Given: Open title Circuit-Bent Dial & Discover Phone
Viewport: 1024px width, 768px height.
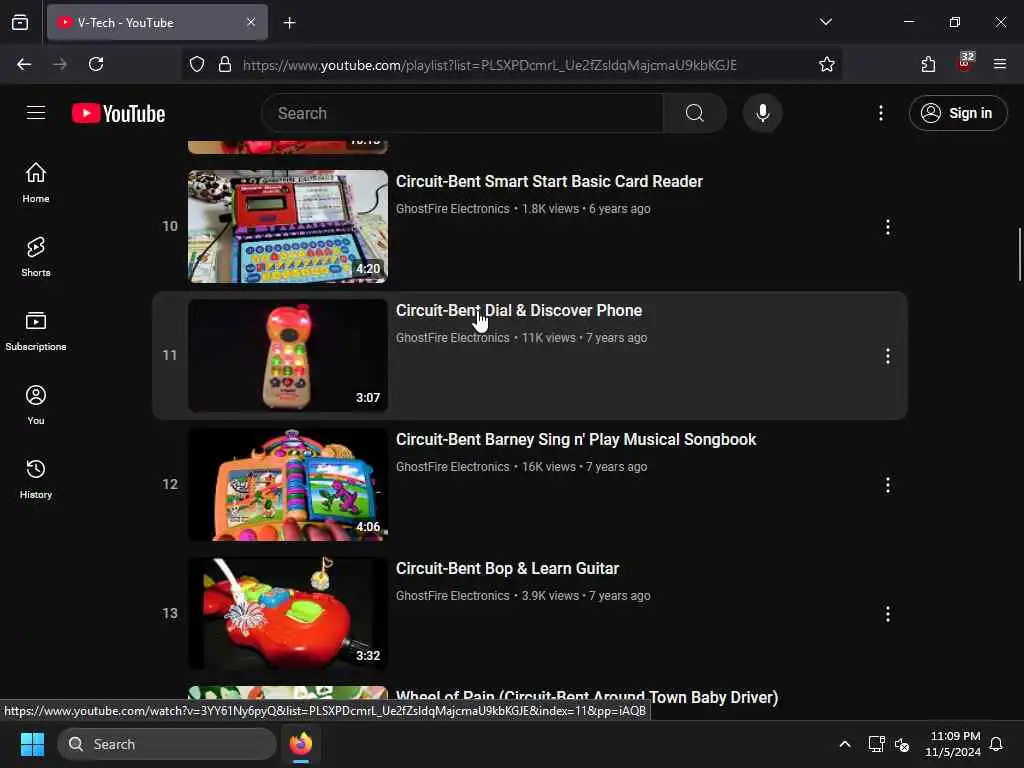Looking at the screenshot, I should (519, 310).
